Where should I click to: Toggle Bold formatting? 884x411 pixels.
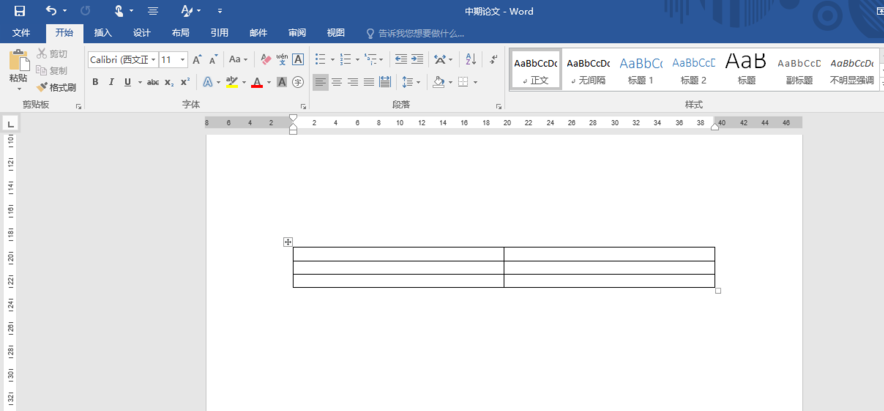tap(96, 82)
